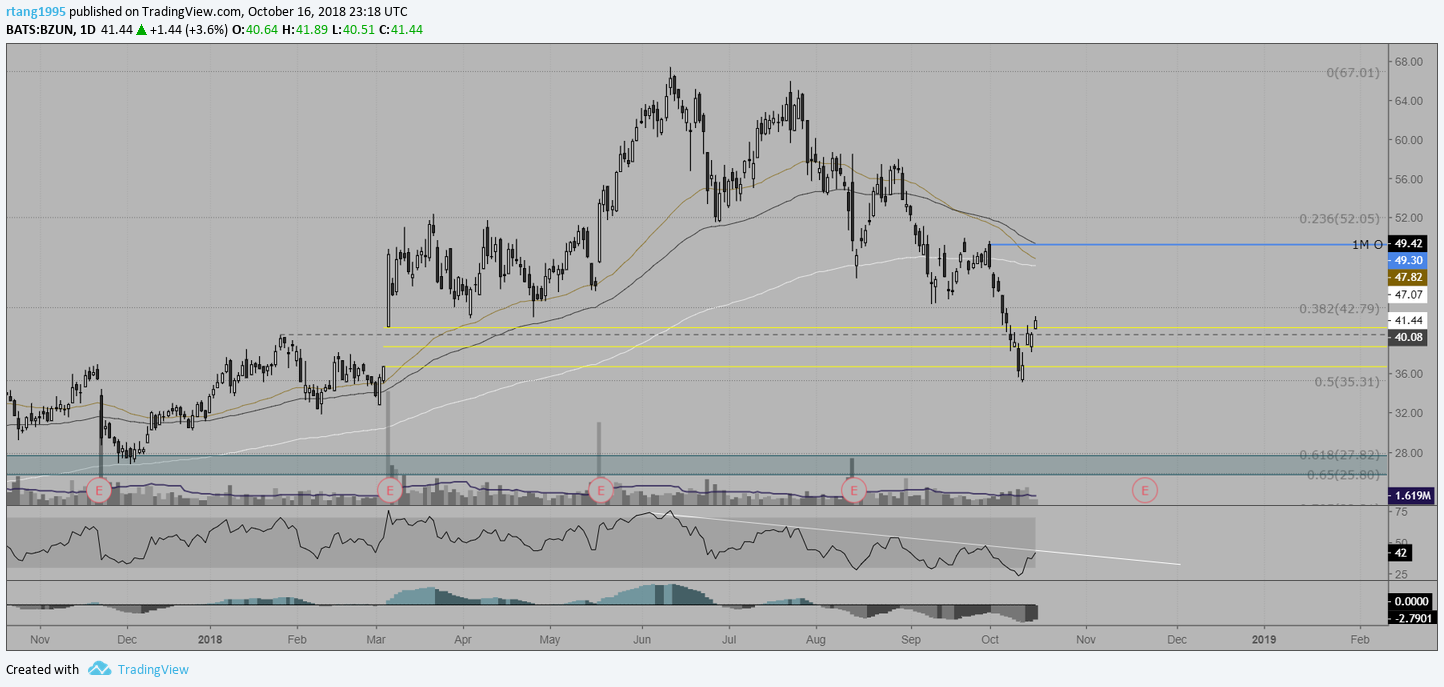Screen dimensions: 1444x687
Task: Click the 1M O monthly open label
Action: (x=1367, y=244)
